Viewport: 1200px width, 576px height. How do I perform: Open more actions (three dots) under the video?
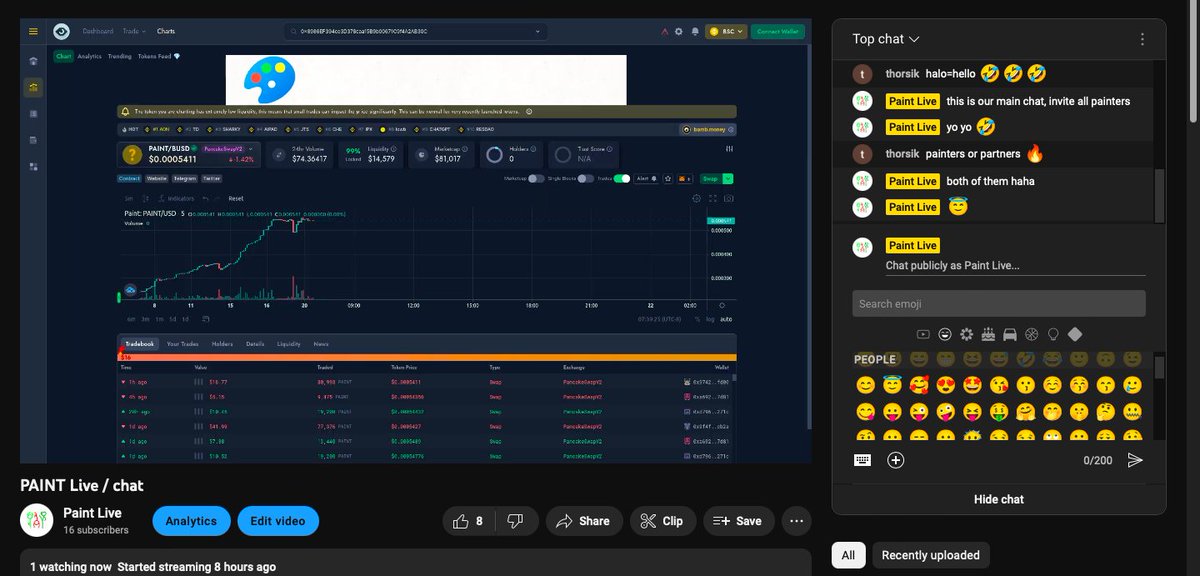click(x=796, y=521)
